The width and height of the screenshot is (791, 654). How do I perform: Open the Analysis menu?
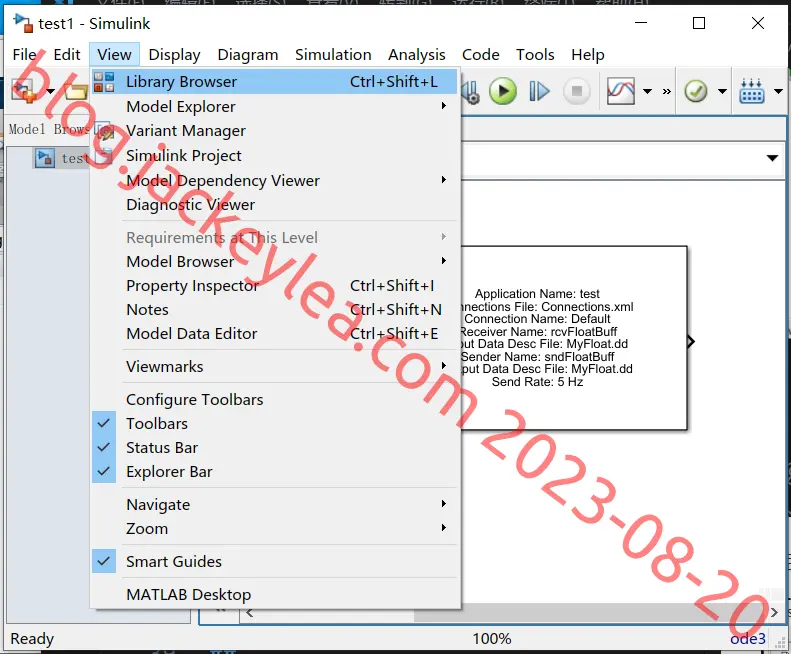coord(417,54)
